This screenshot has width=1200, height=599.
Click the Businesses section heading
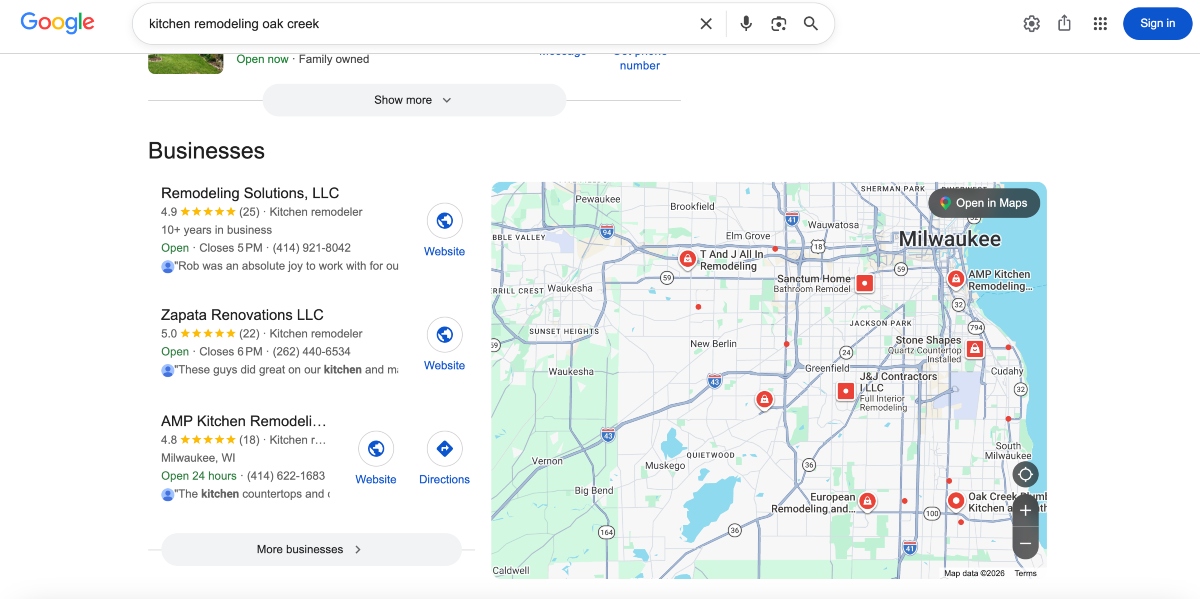[x=207, y=151]
